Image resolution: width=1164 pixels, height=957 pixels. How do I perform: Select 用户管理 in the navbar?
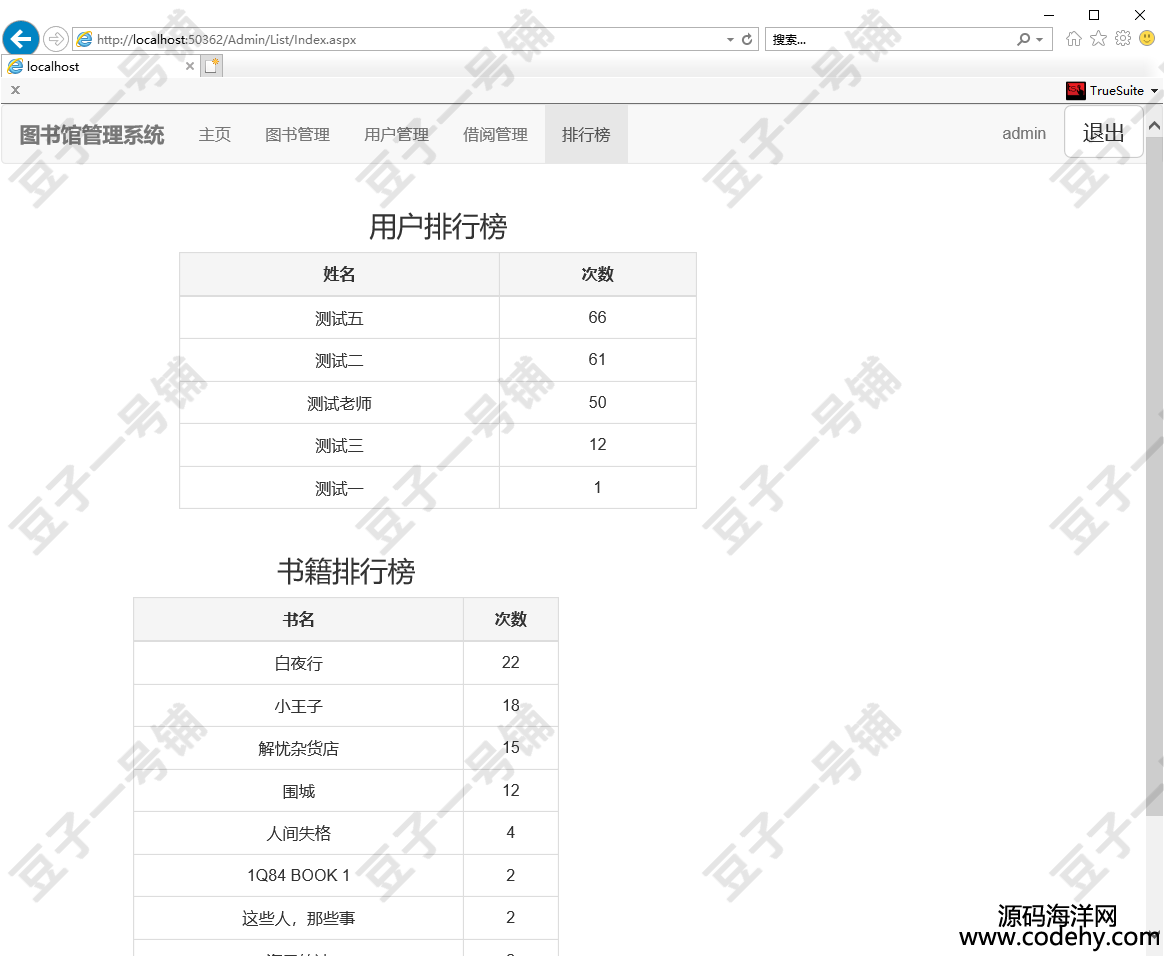[396, 134]
